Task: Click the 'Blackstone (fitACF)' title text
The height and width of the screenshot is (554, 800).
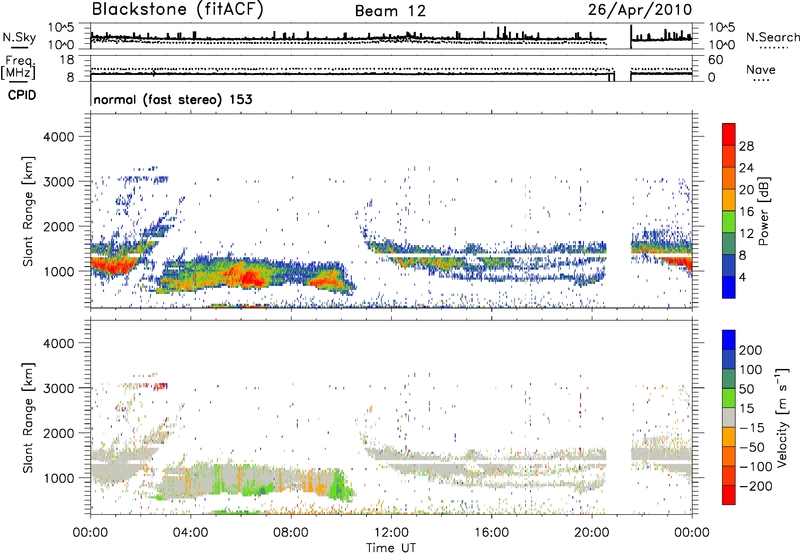Action: [x=177, y=10]
